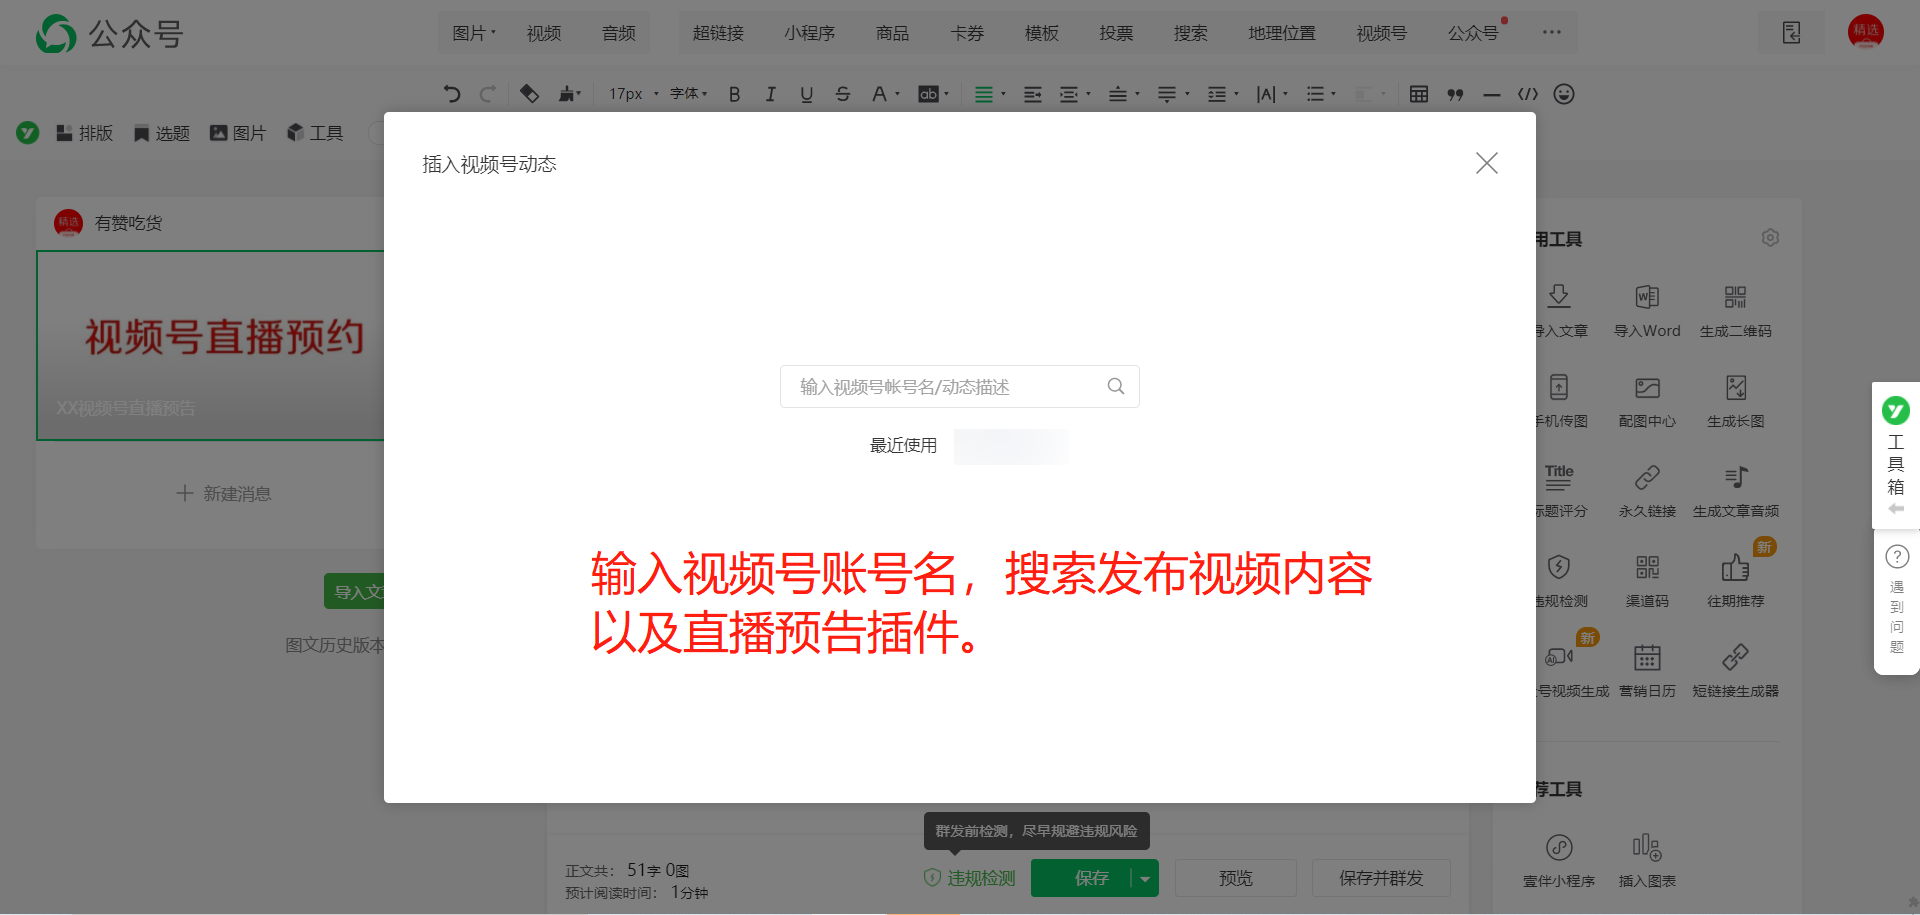Insert a table using table icon

[1418, 94]
